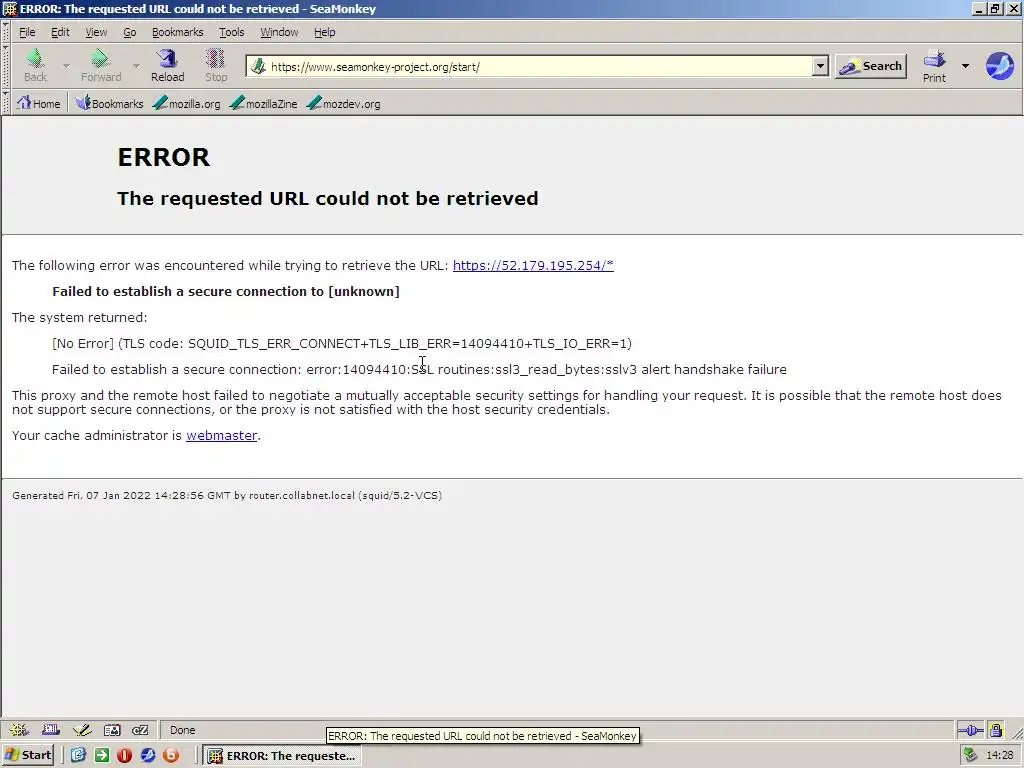Click SeaMonkey title bar window icon
The height and width of the screenshot is (768, 1024).
[10, 9]
